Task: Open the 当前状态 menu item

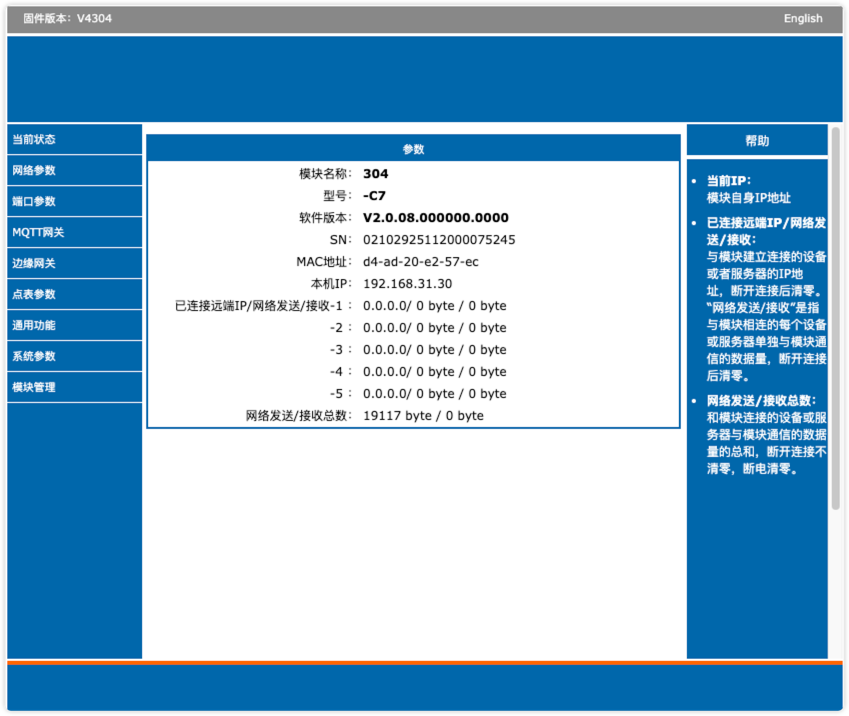Action: click(x=75, y=139)
